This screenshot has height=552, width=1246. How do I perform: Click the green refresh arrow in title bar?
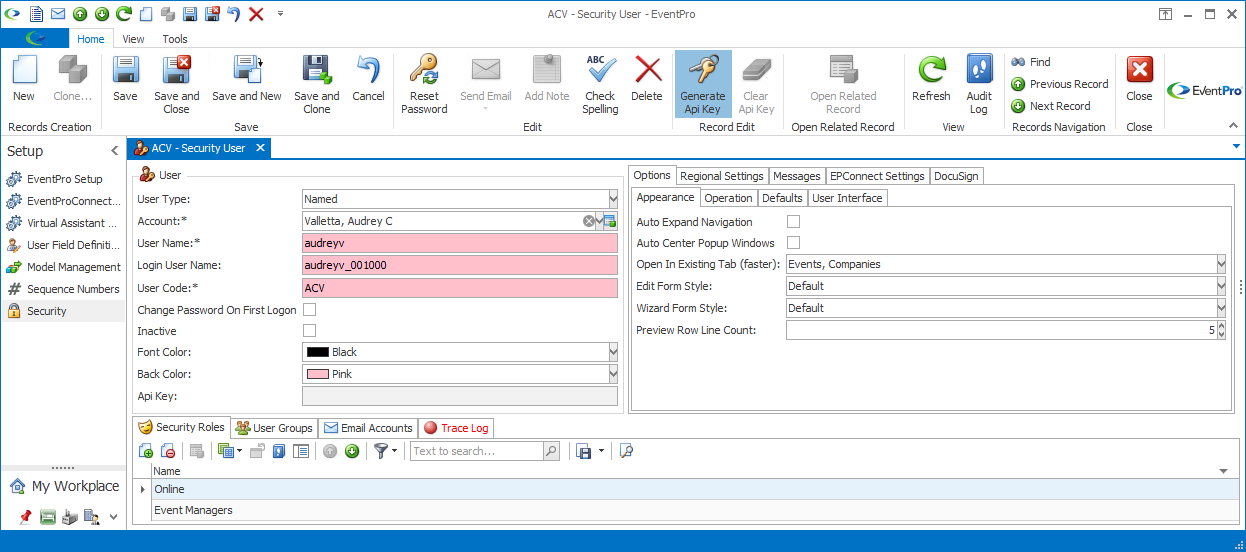click(x=124, y=14)
